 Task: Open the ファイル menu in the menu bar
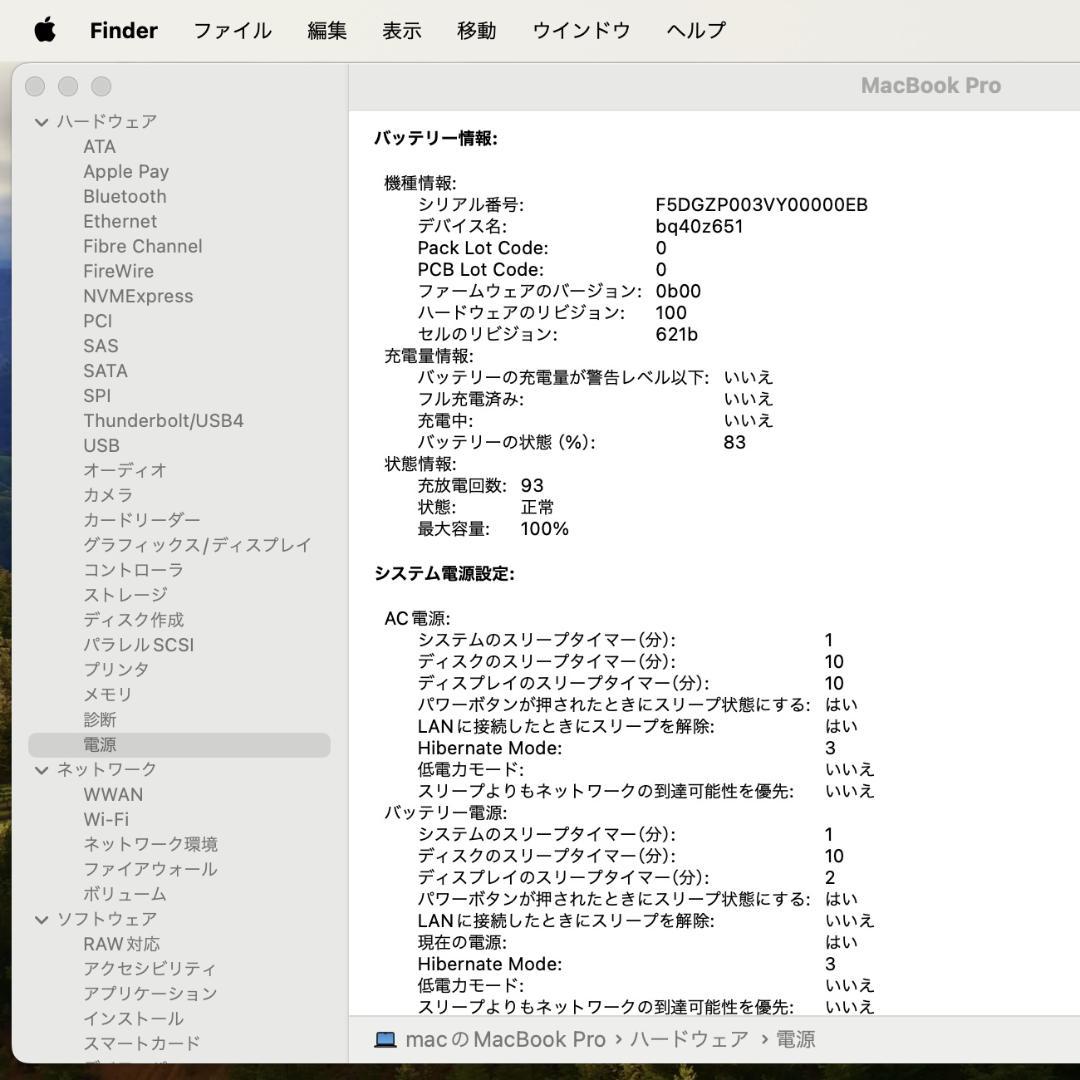(231, 30)
